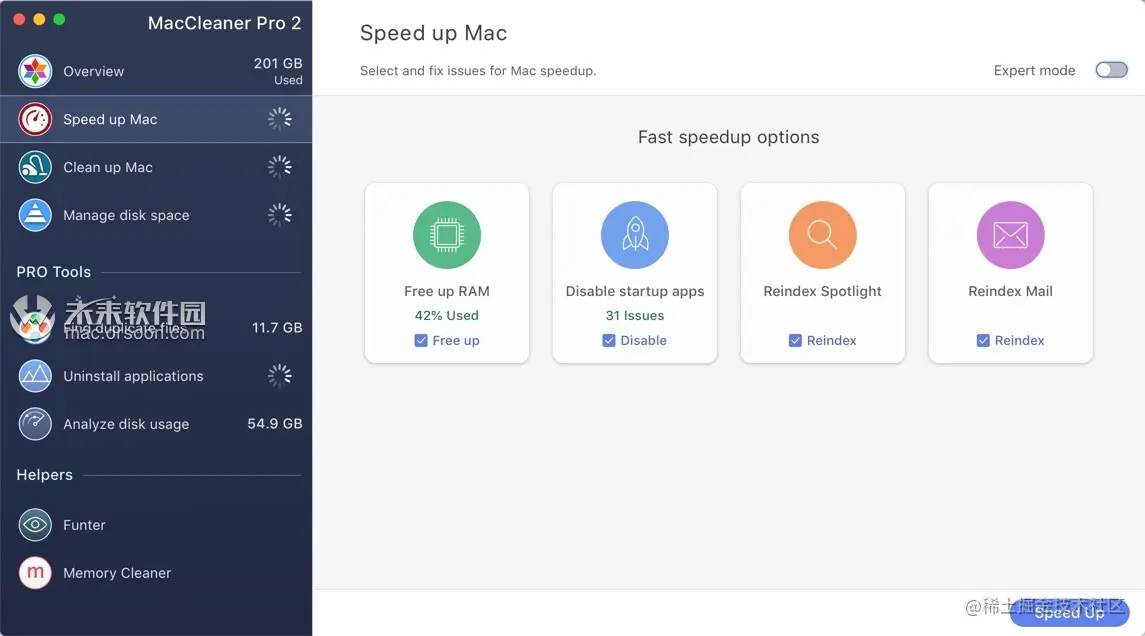Click the spinner beside Speed up Mac
Viewport: 1145px width, 636px height.
pos(279,119)
